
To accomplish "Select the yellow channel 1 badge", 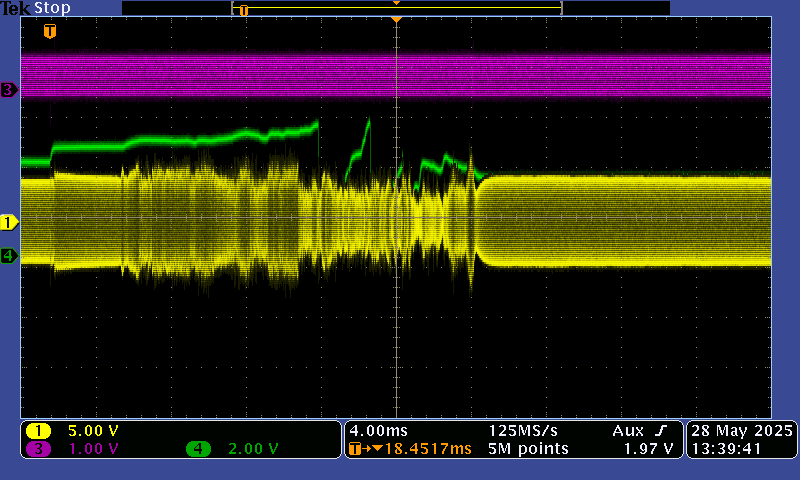I will pos(39,431).
